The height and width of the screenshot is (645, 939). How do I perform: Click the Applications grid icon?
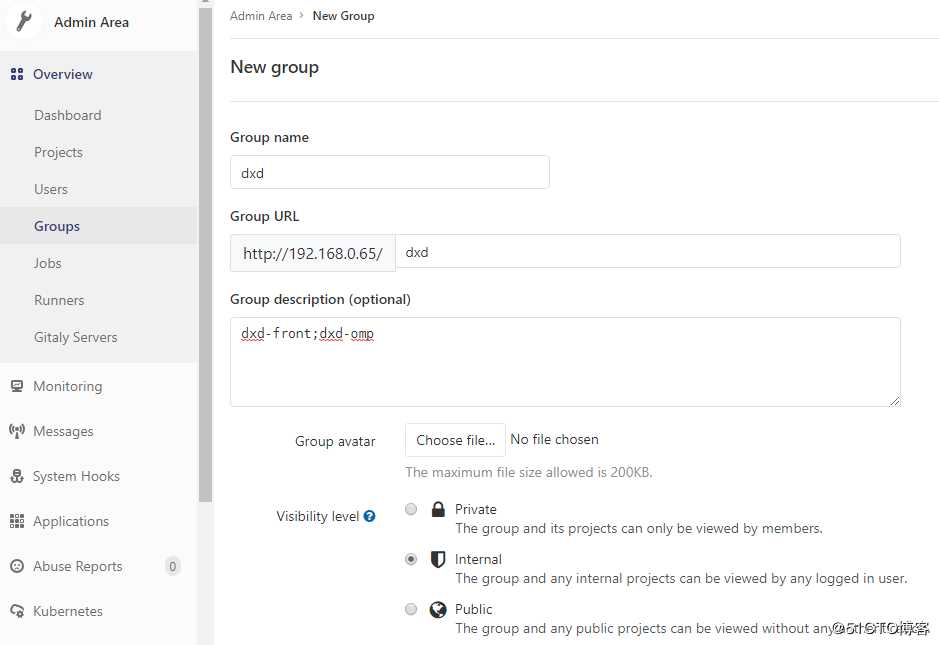click(x=16, y=521)
